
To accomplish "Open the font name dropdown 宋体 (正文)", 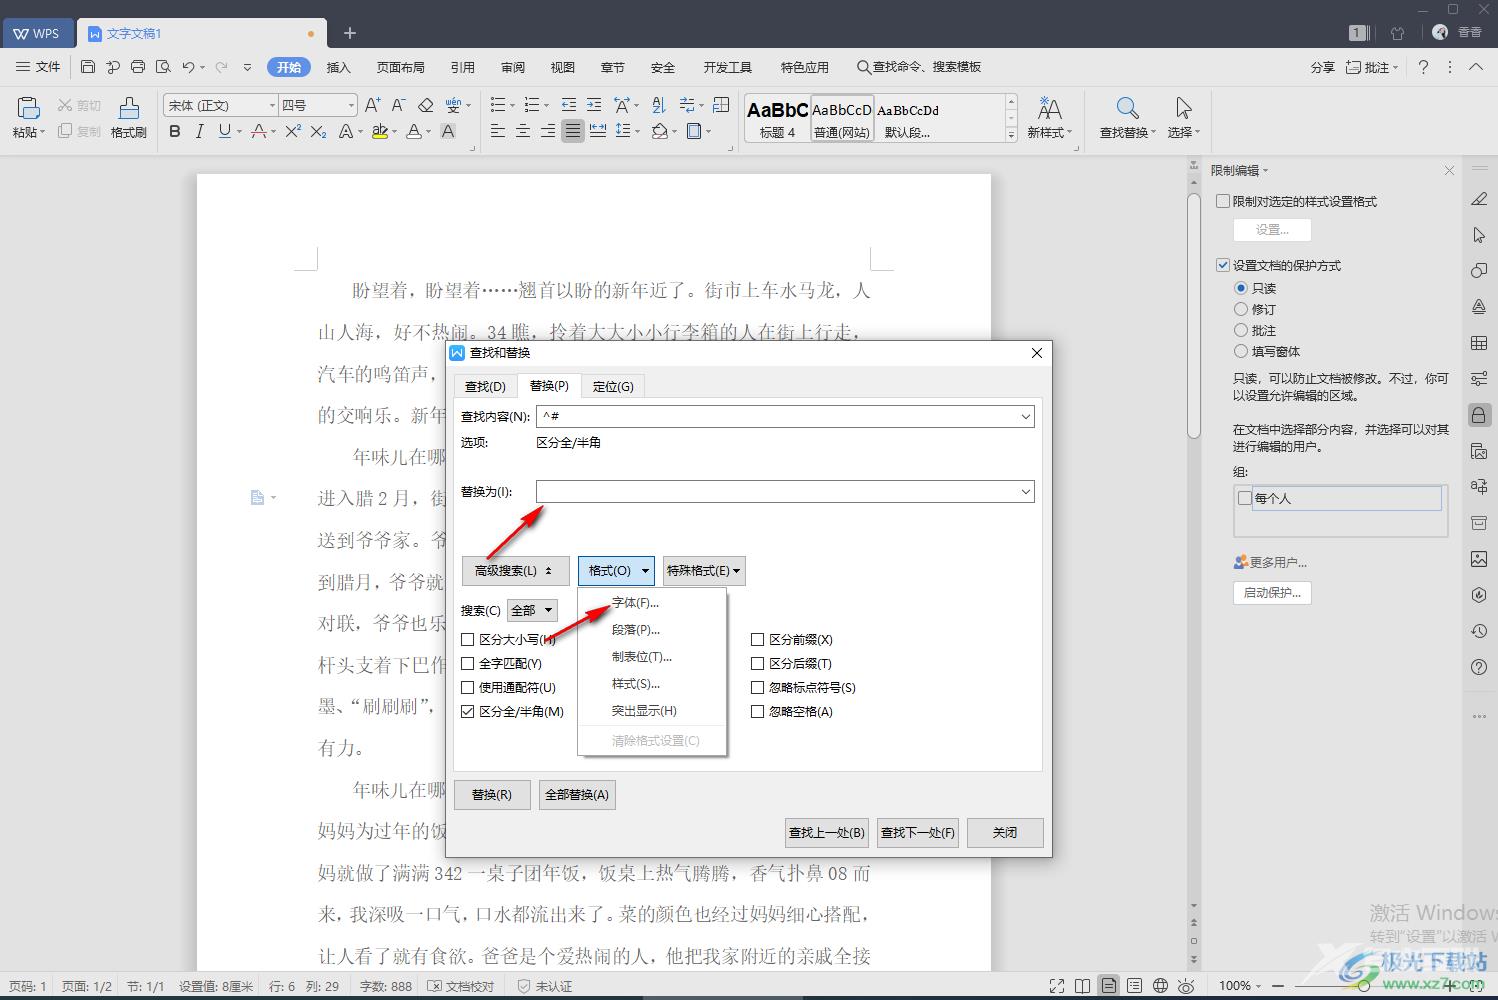I will coord(271,105).
